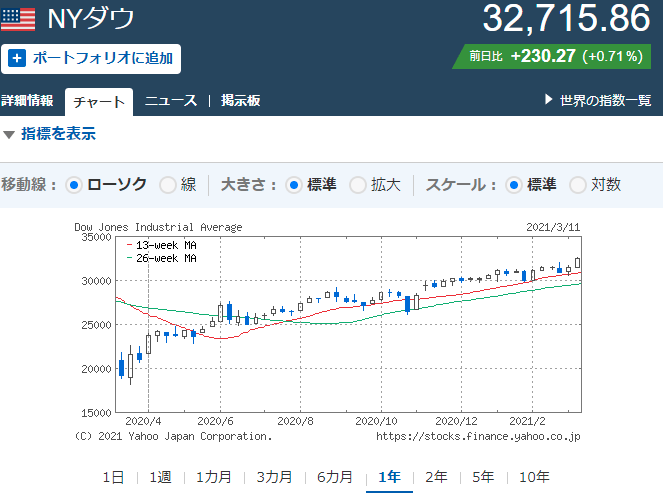Select ローソク chart type radio
This screenshot has width=663, height=500.
point(74,185)
